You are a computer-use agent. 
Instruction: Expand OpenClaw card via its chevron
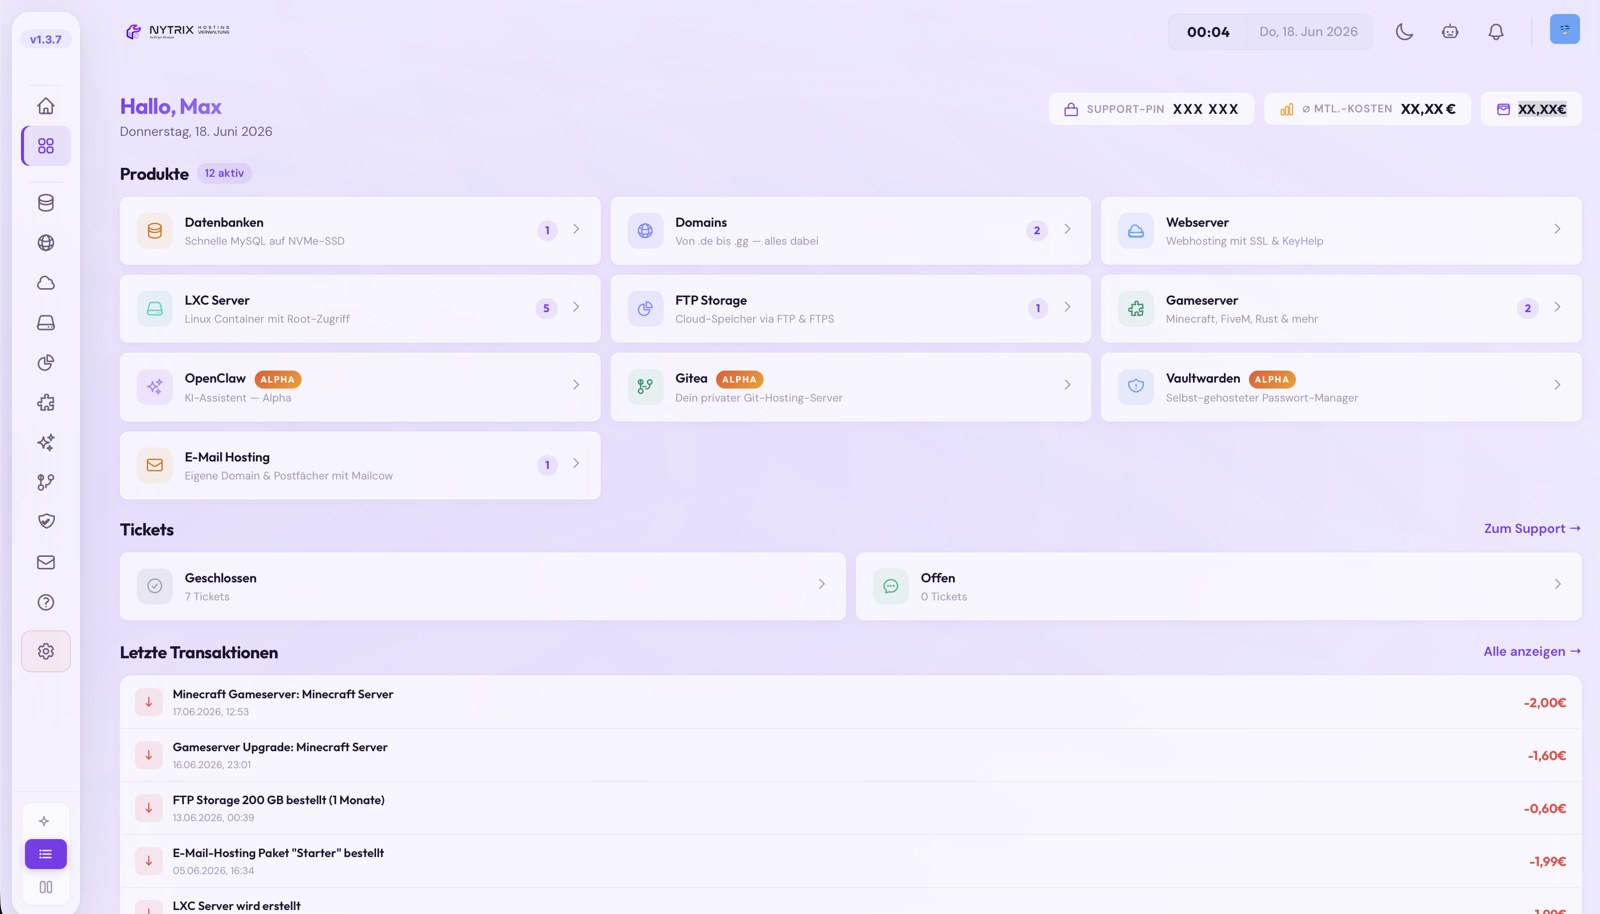576,385
